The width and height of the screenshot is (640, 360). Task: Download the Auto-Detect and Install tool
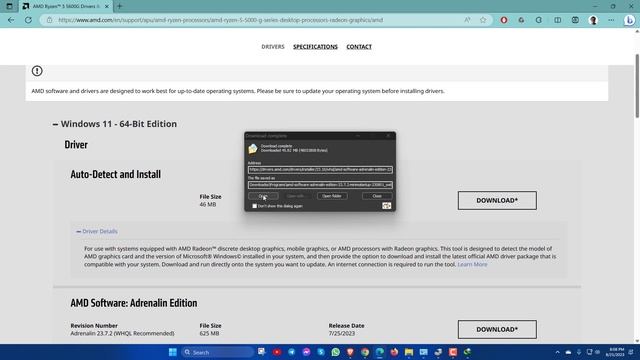[x=497, y=200]
